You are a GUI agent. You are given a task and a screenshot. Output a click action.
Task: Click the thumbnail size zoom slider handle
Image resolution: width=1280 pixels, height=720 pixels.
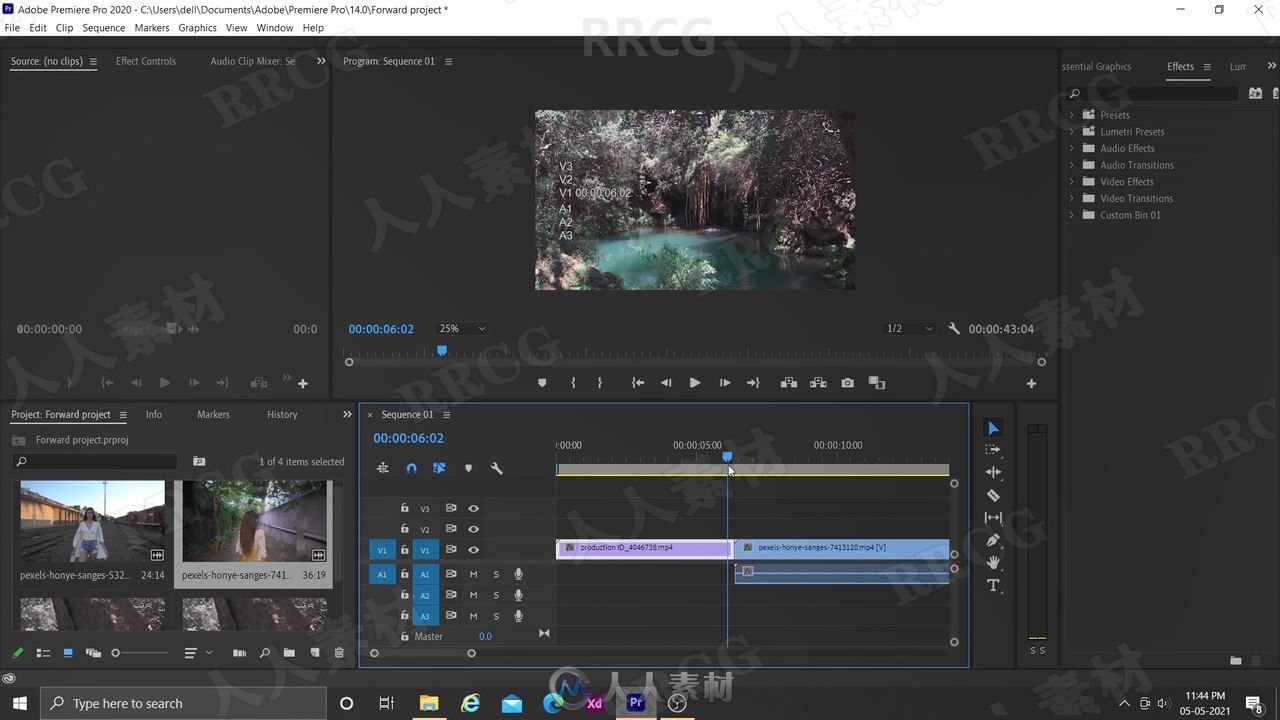coord(115,653)
